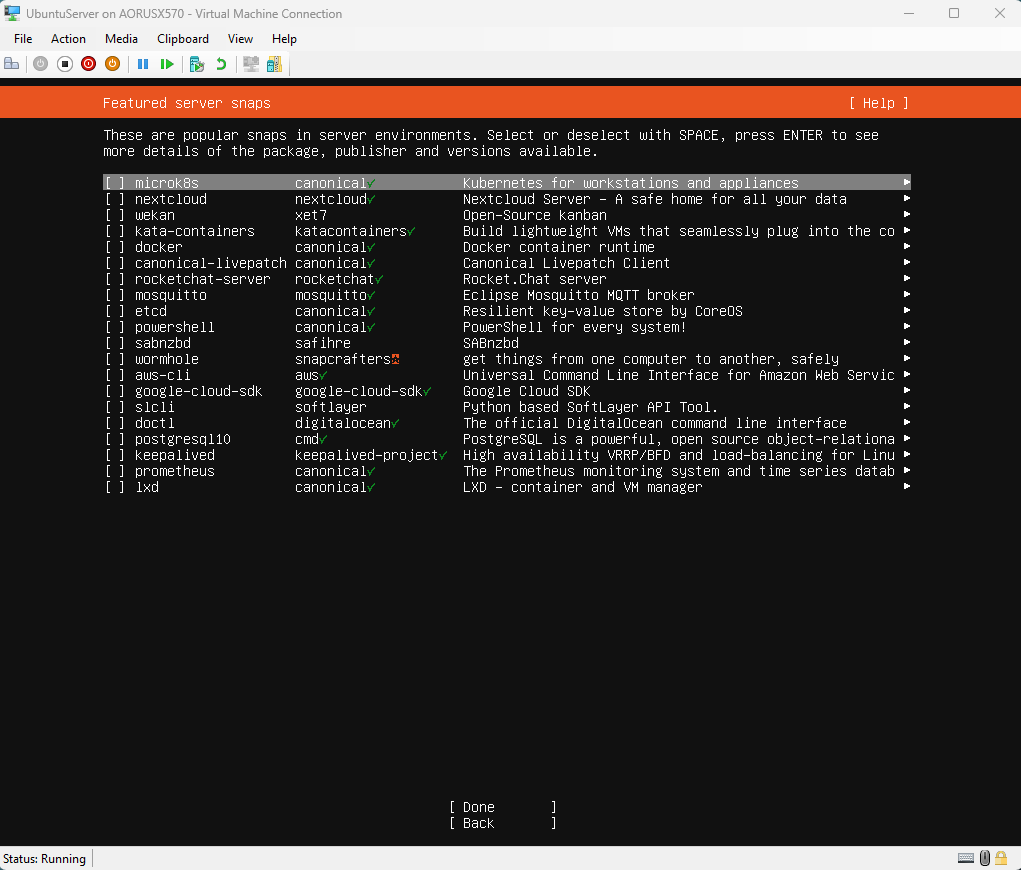The width and height of the screenshot is (1021, 870).
Task: Toggle the canonical-livepatch checkbox
Action: coord(115,263)
